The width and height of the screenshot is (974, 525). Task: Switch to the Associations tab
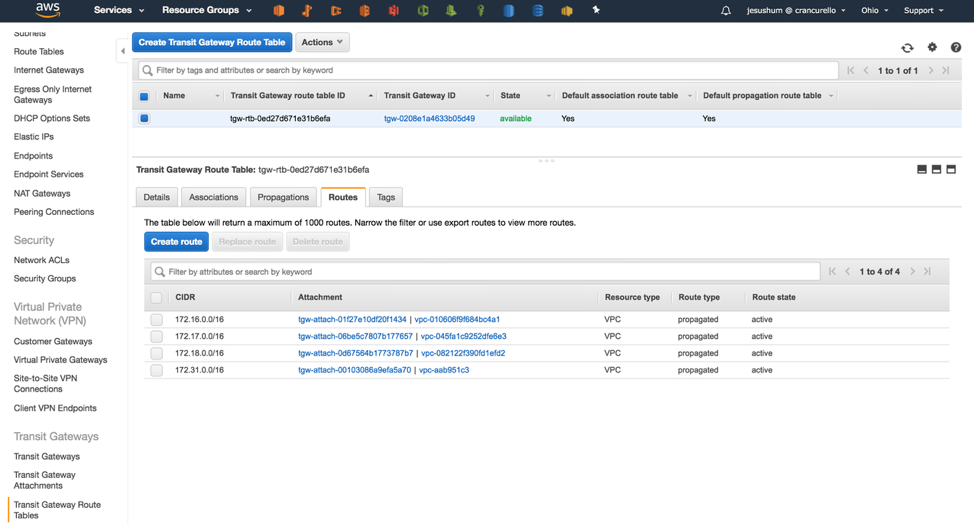pyautogui.click(x=213, y=197)
